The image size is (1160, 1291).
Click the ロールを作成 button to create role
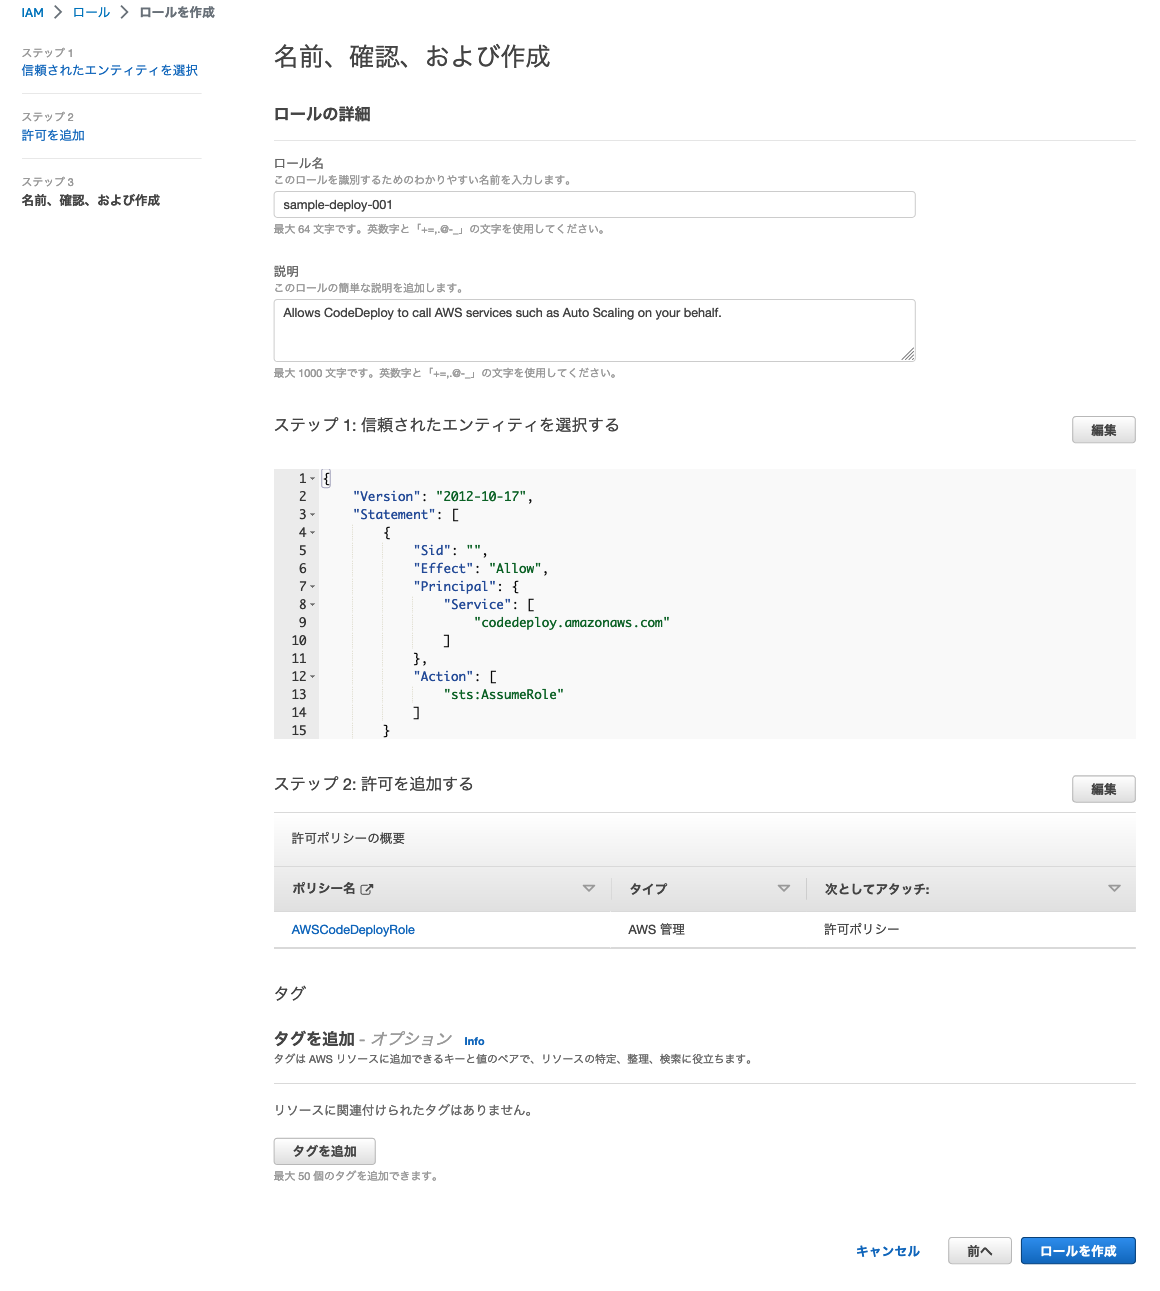(1078, 1250)
